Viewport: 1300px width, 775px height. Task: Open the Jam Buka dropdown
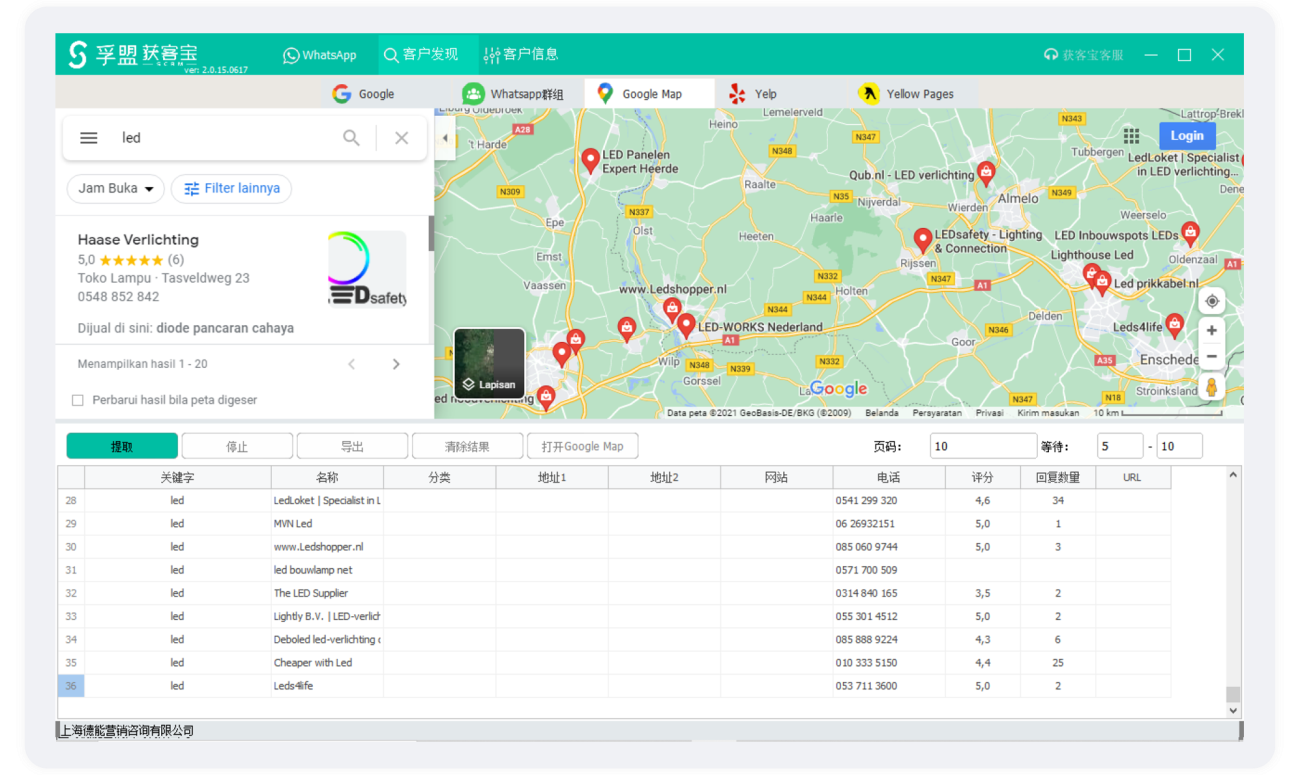pyautogui.click(x=116, y=188)
